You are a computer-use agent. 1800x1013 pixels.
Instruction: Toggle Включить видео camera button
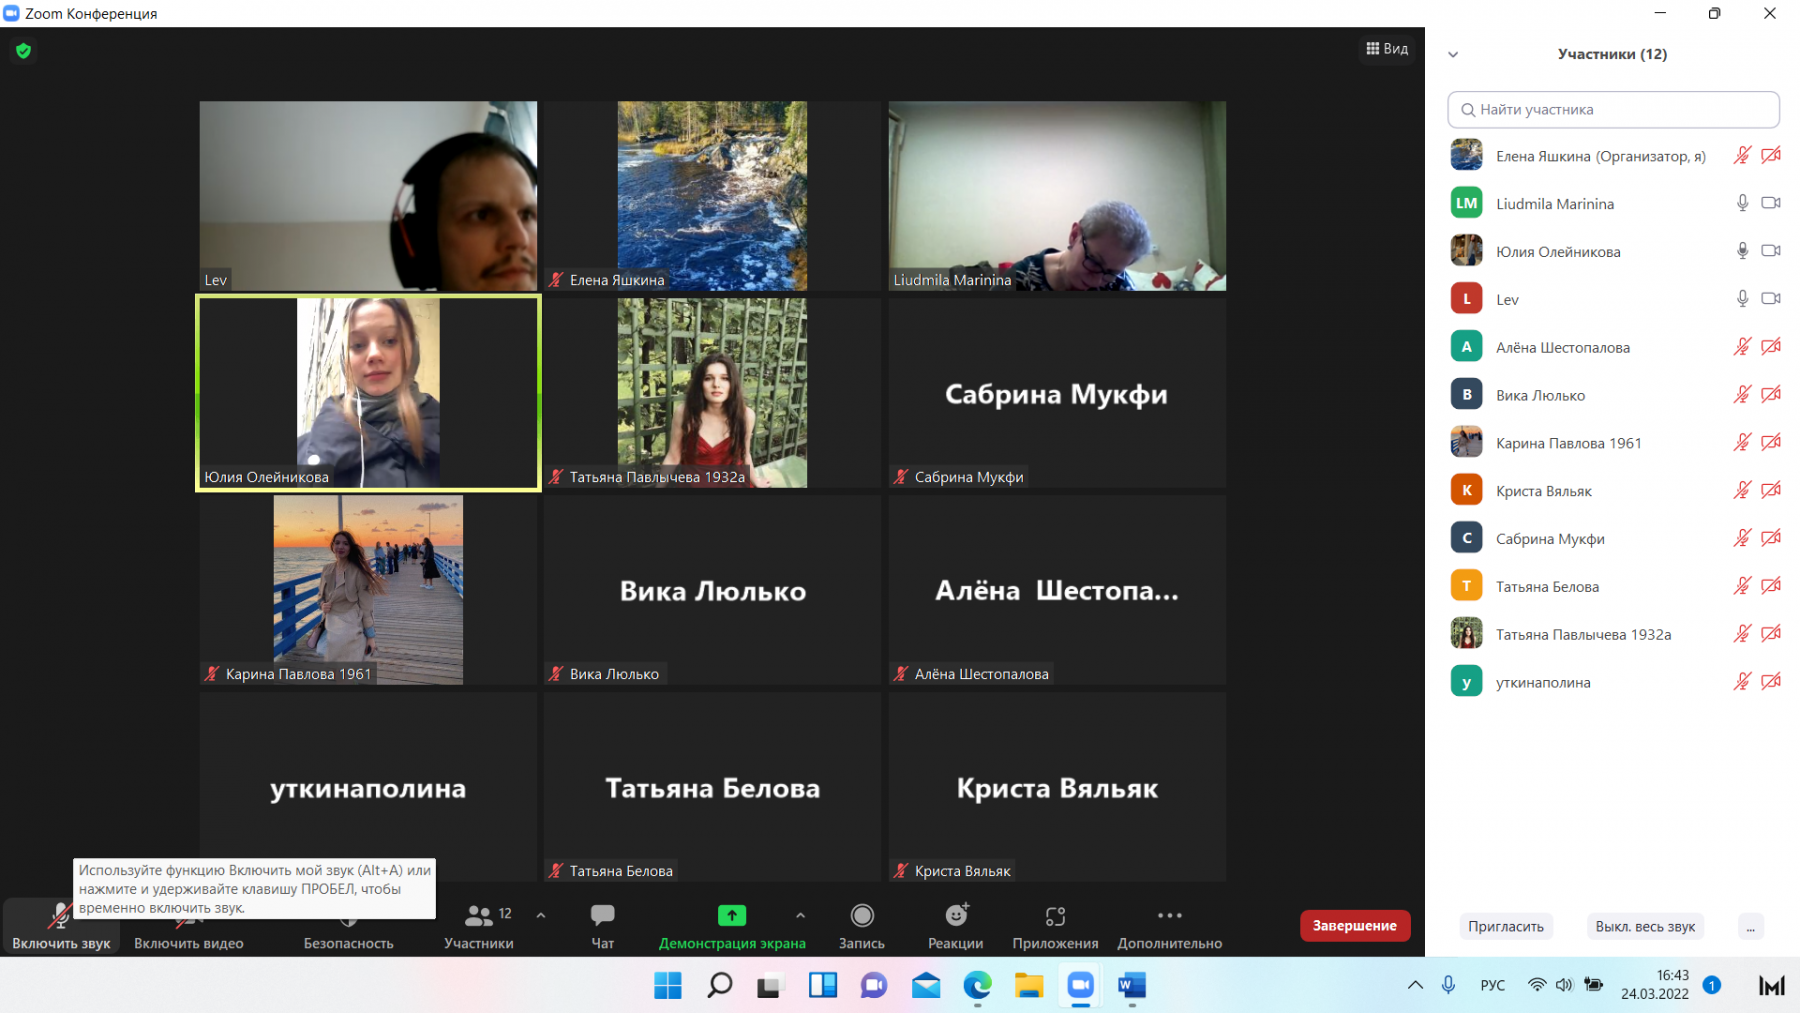[x=189, y=926]
